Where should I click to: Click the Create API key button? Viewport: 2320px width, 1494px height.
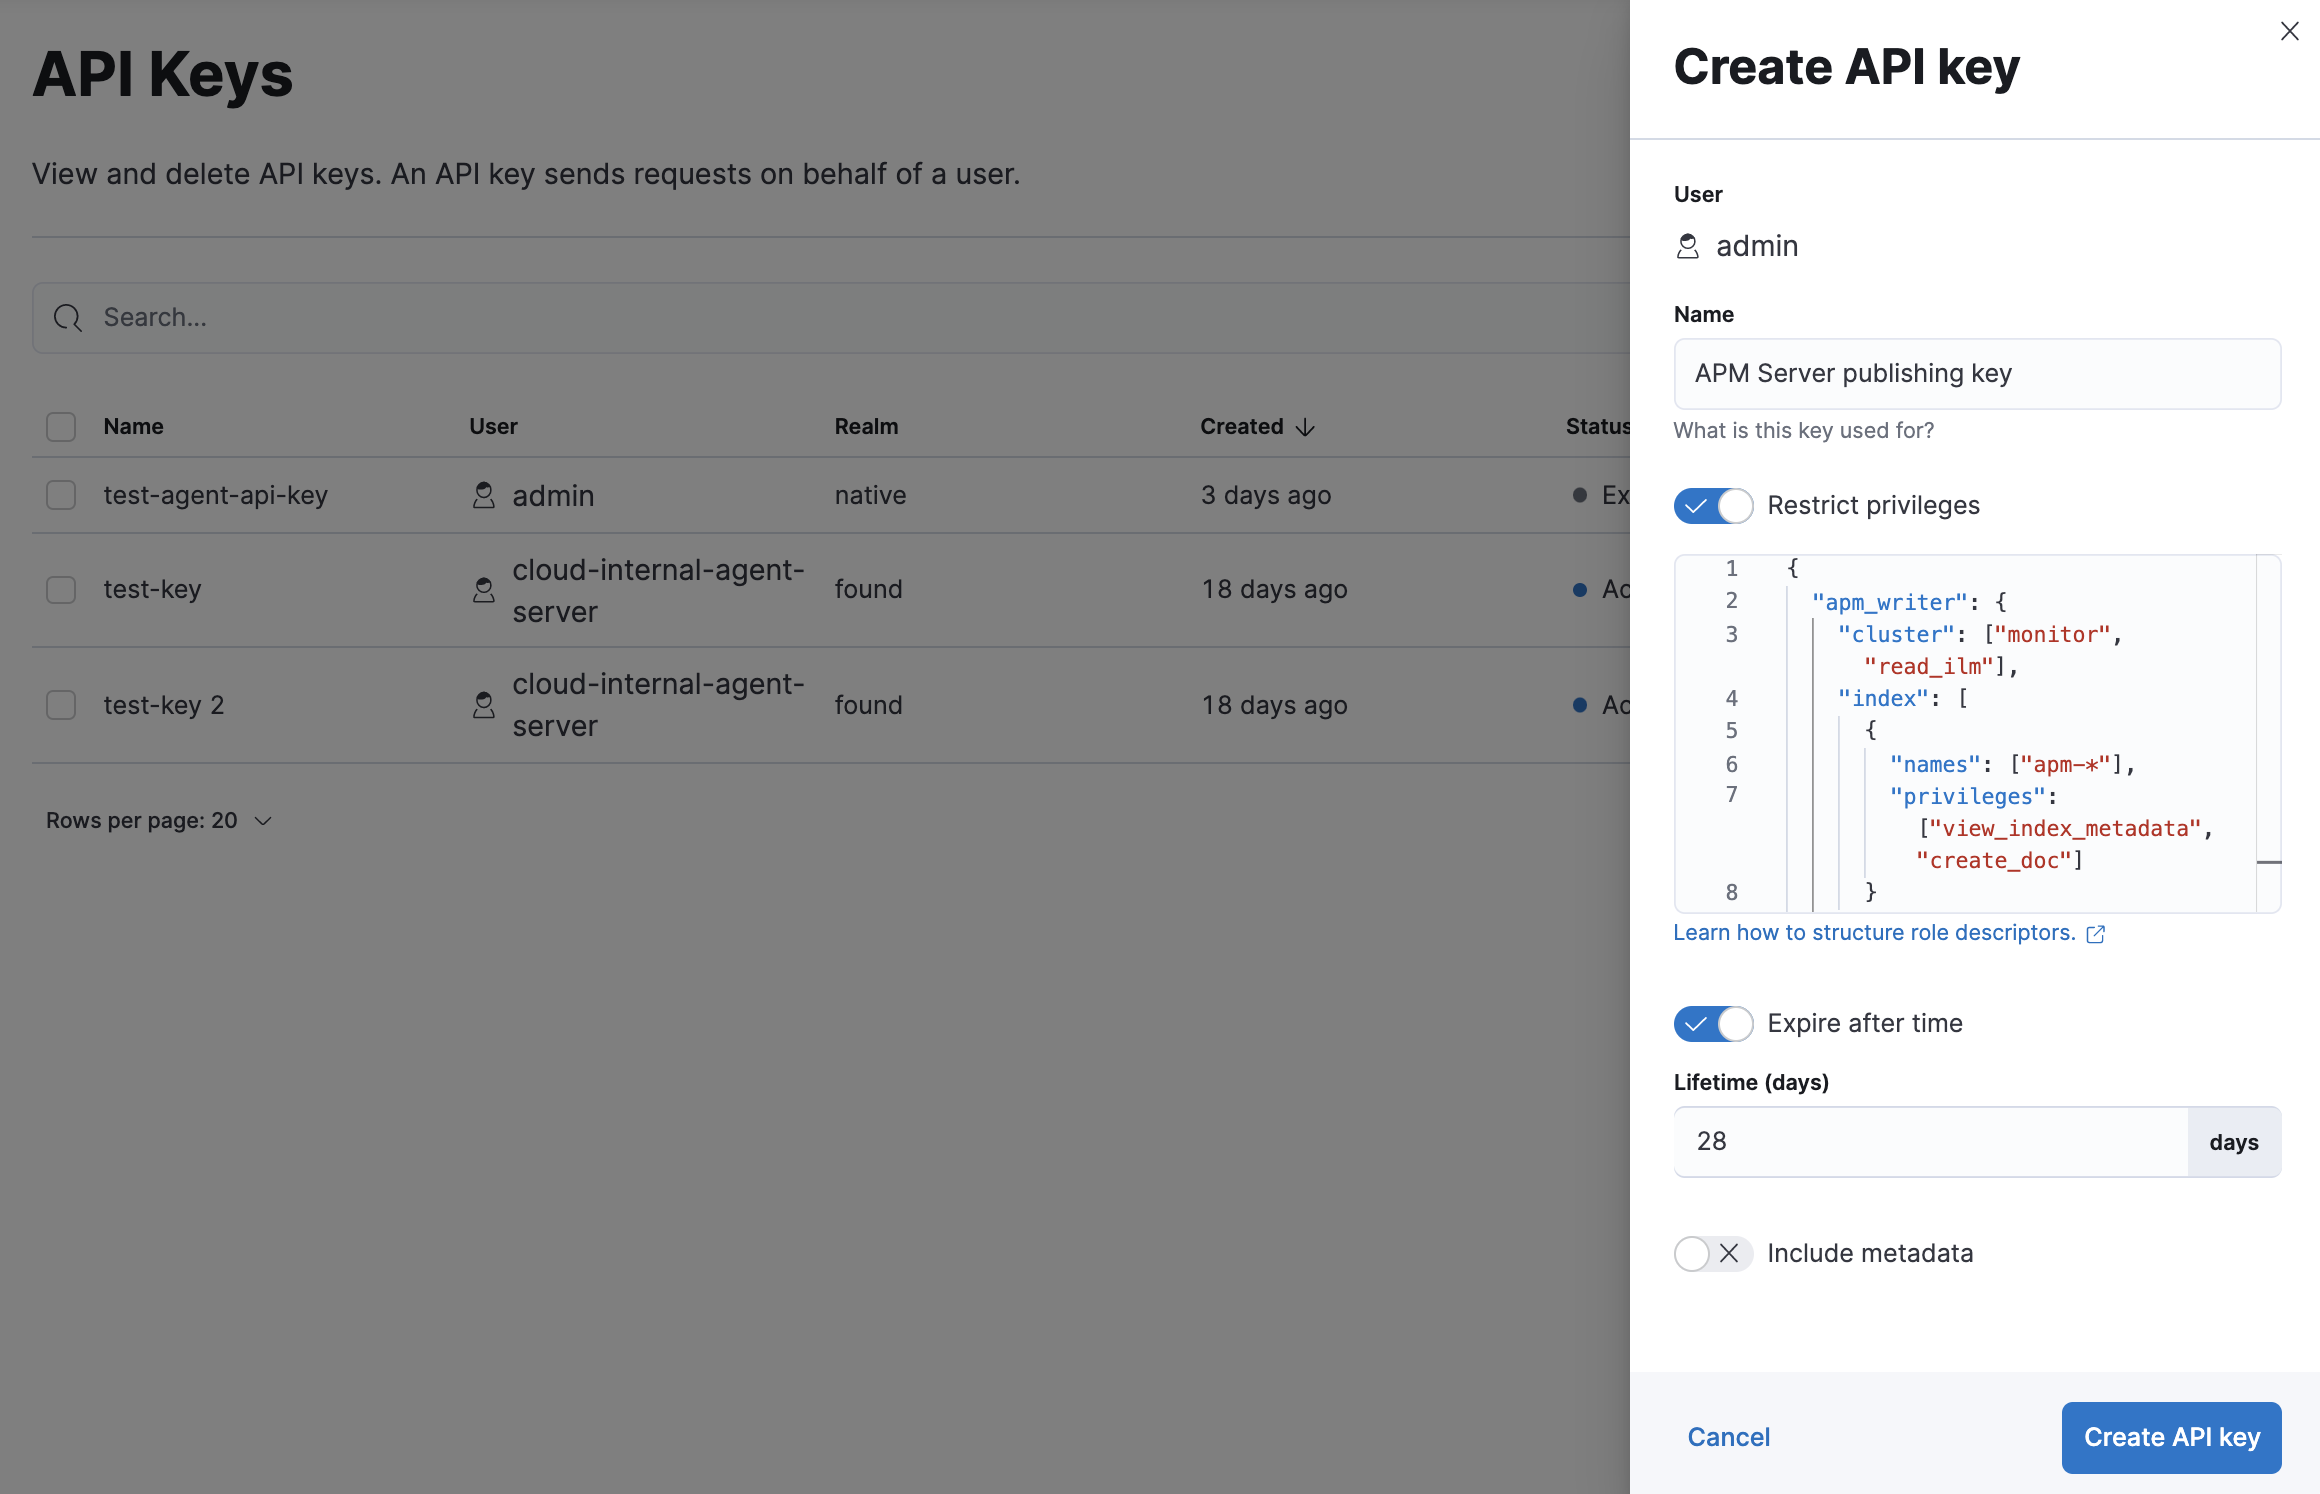coord(2170,1437)
